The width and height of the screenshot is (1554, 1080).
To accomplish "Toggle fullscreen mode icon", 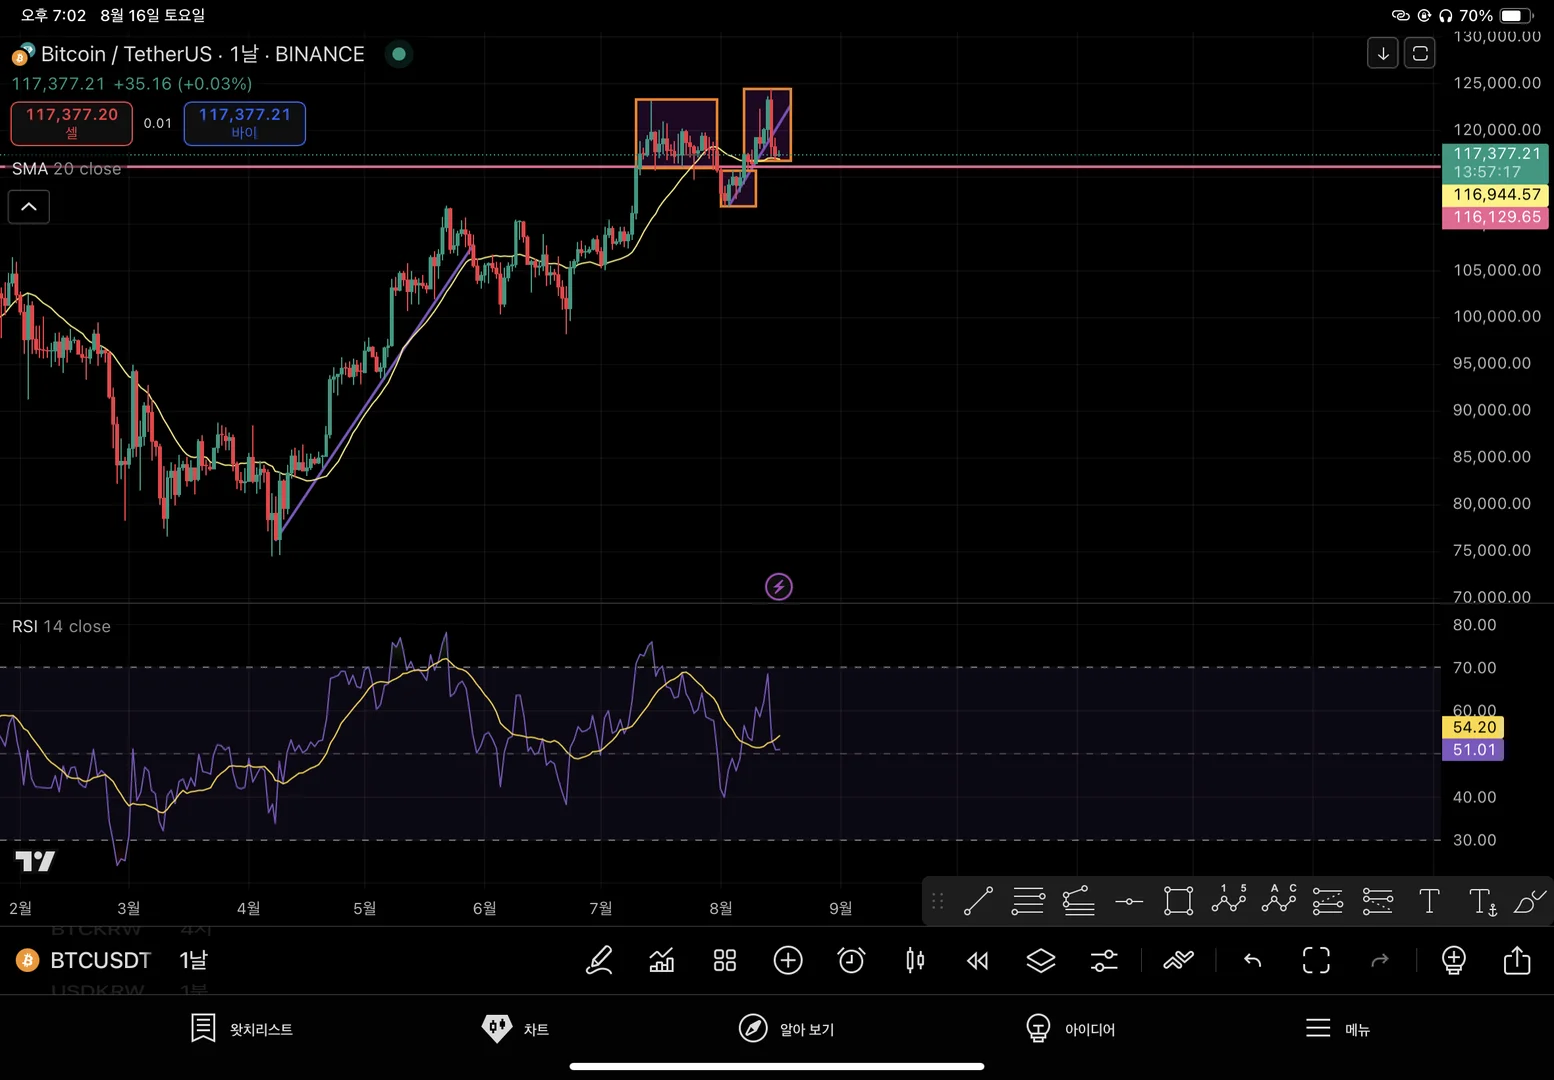I will coord(1316,961).
